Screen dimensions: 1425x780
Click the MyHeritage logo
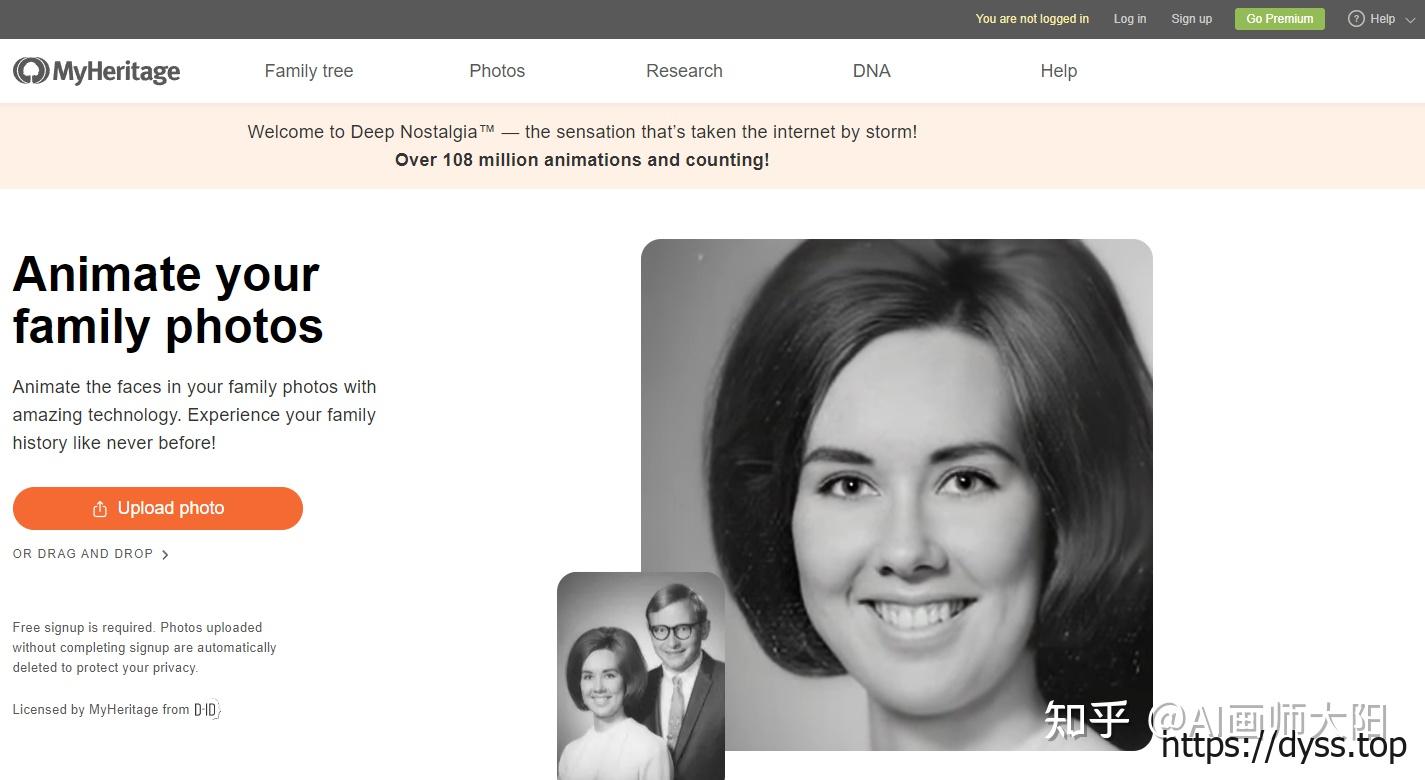[x=96, y=71]
